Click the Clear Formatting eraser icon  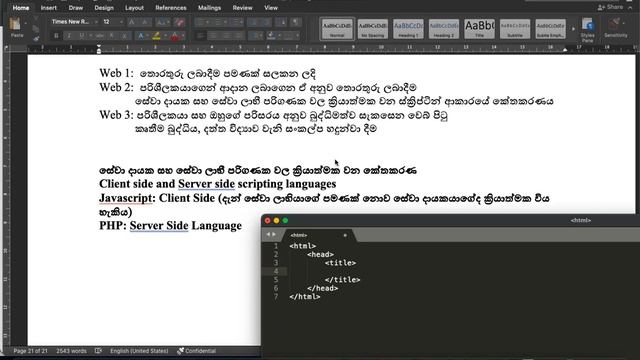[x=180, y=22]
